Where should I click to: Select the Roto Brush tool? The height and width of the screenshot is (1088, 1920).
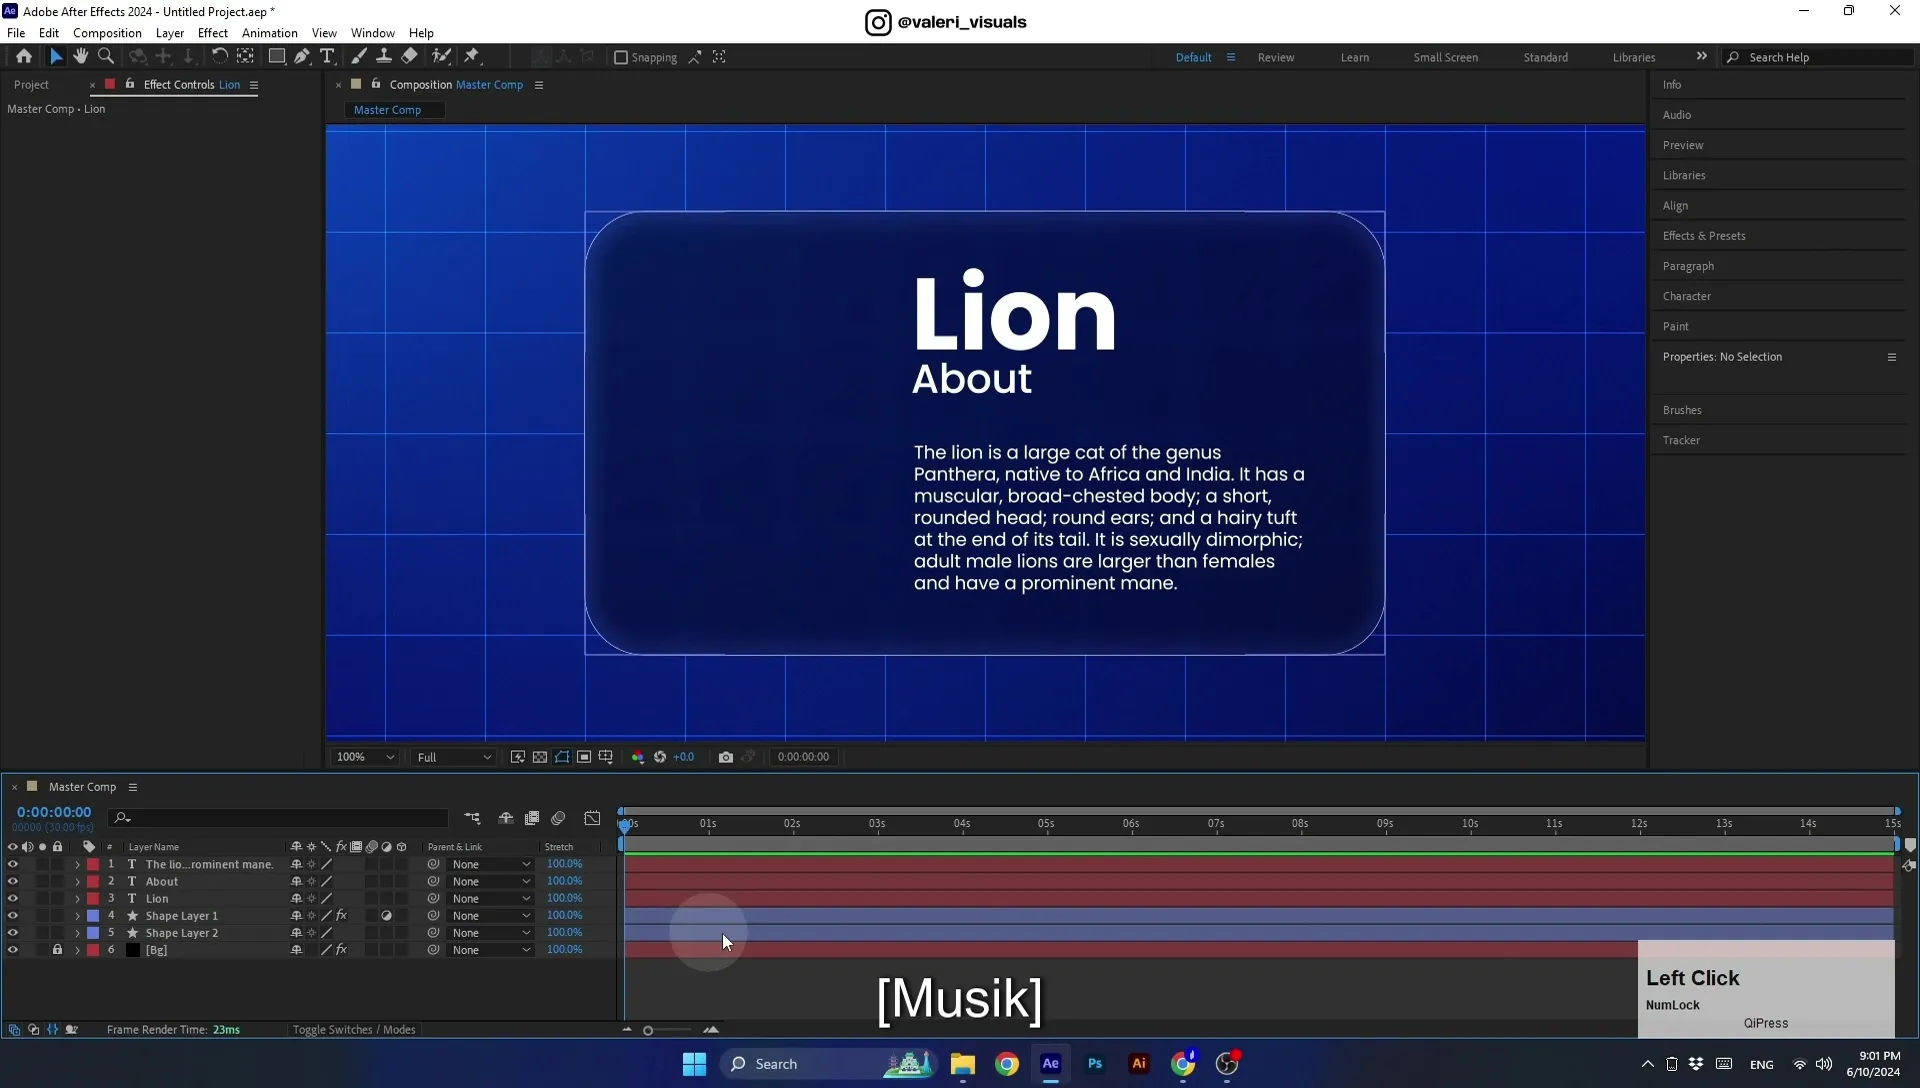point(441,57)
